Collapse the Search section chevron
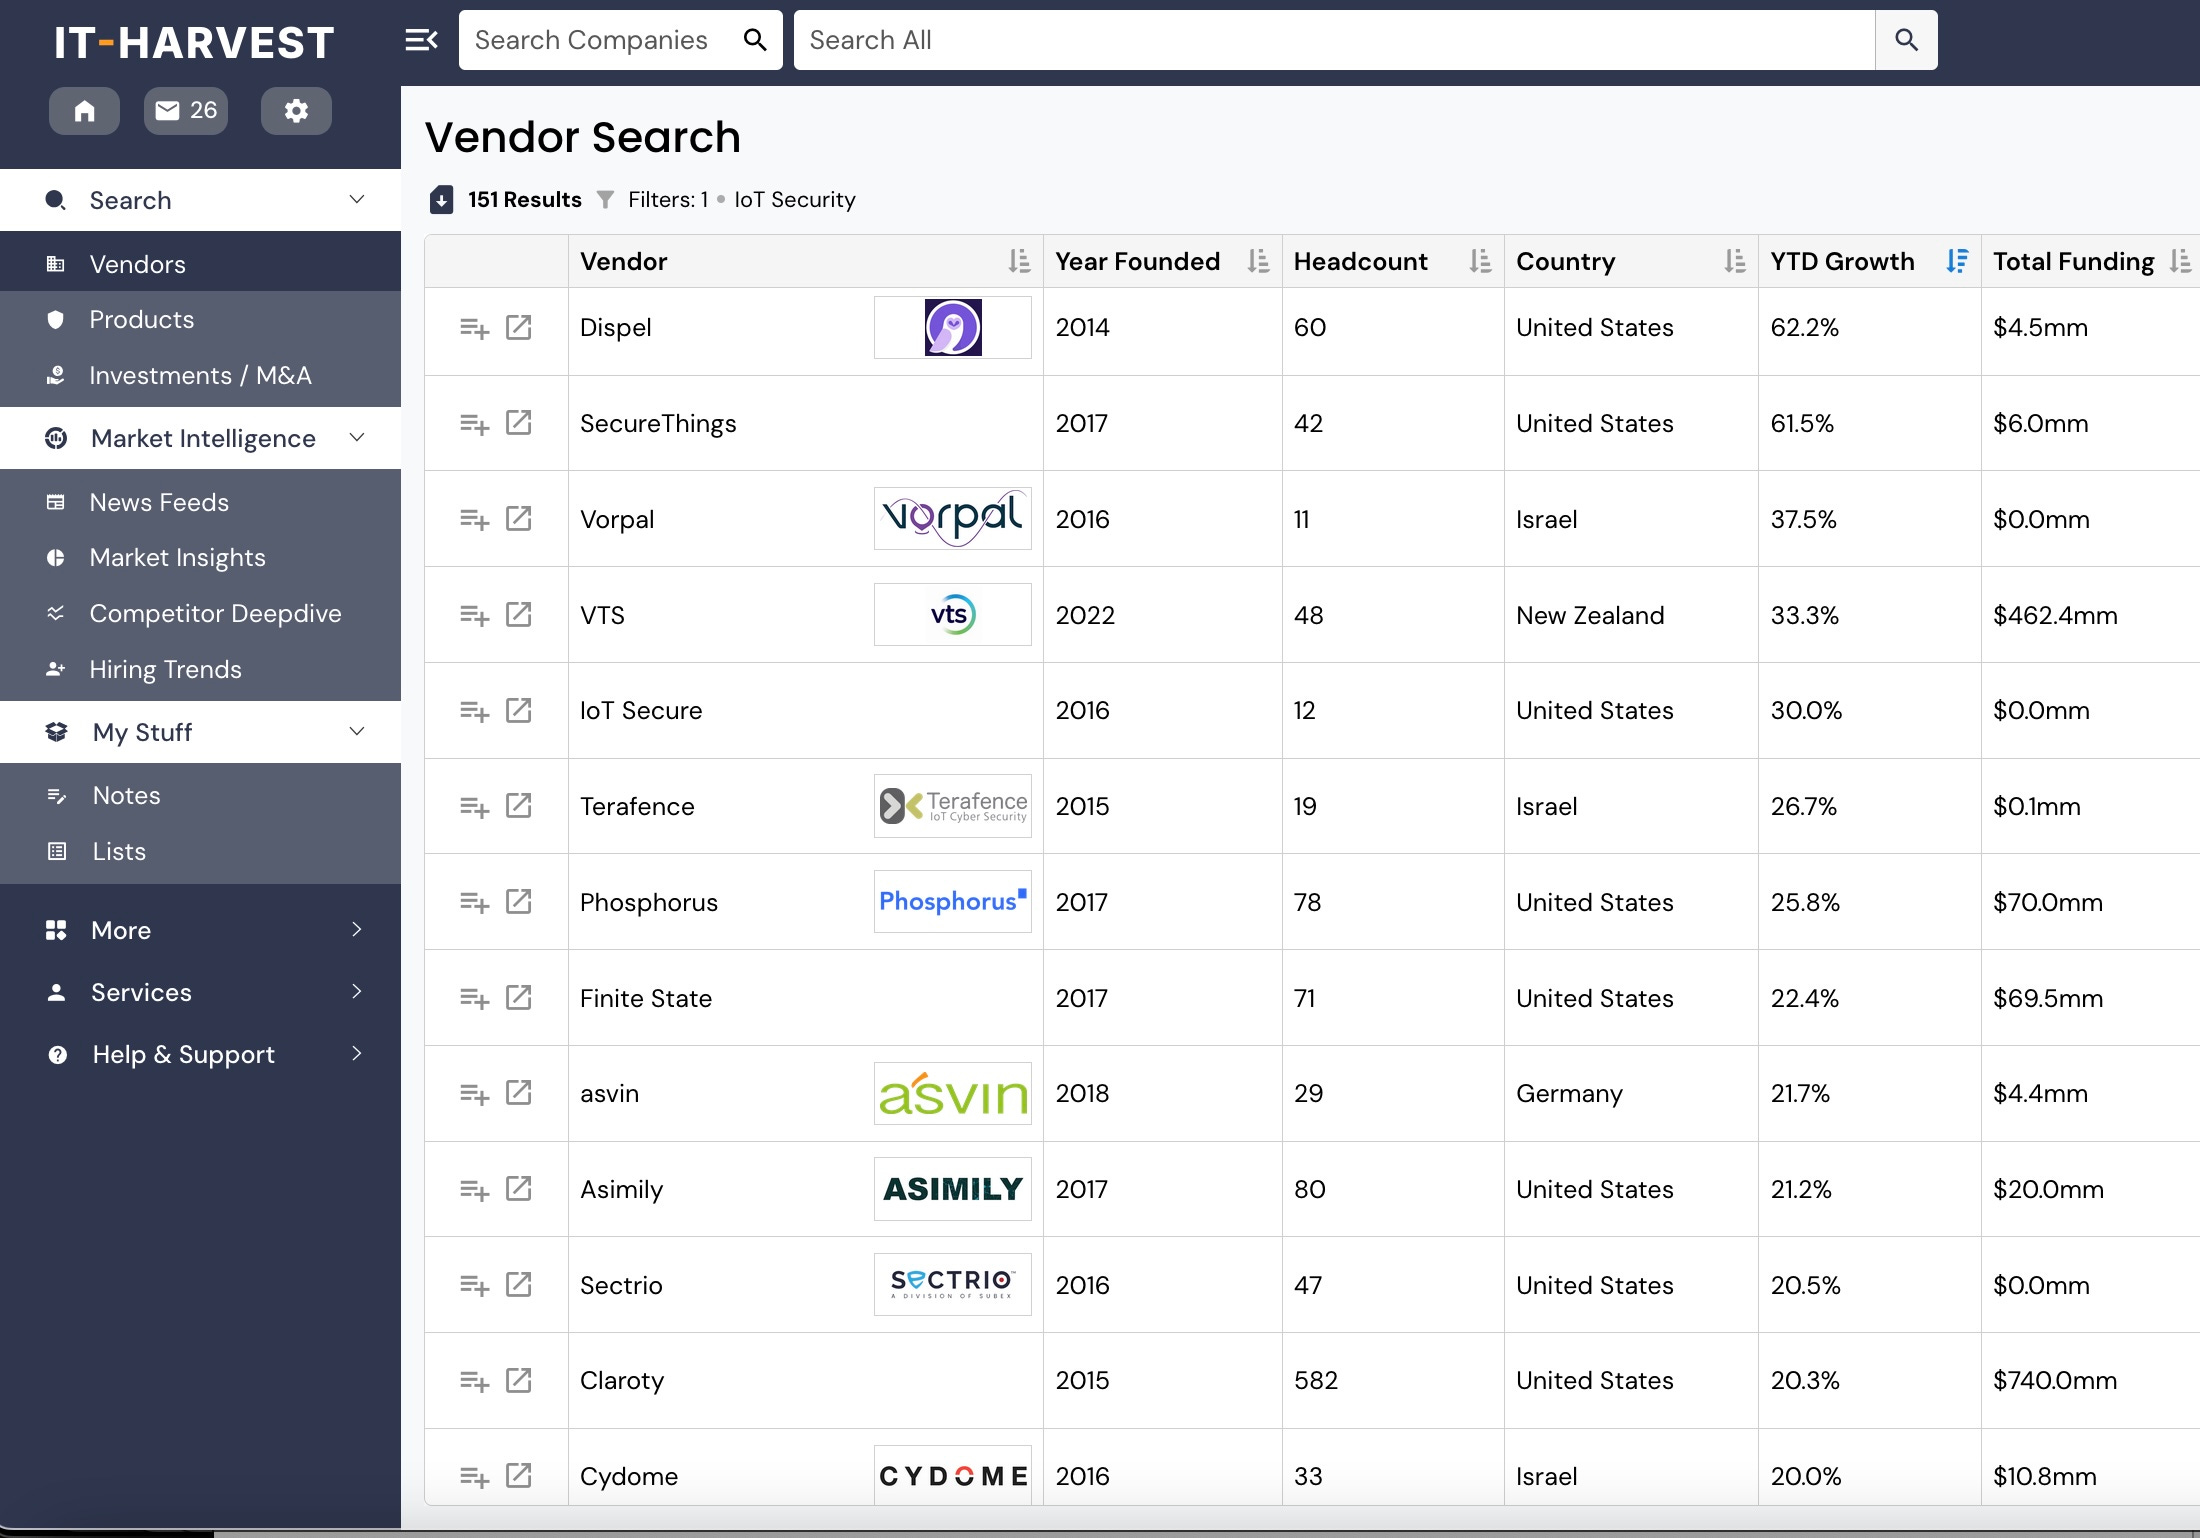The height and width of the screenshot is (1538, 2200). [357, 199]
